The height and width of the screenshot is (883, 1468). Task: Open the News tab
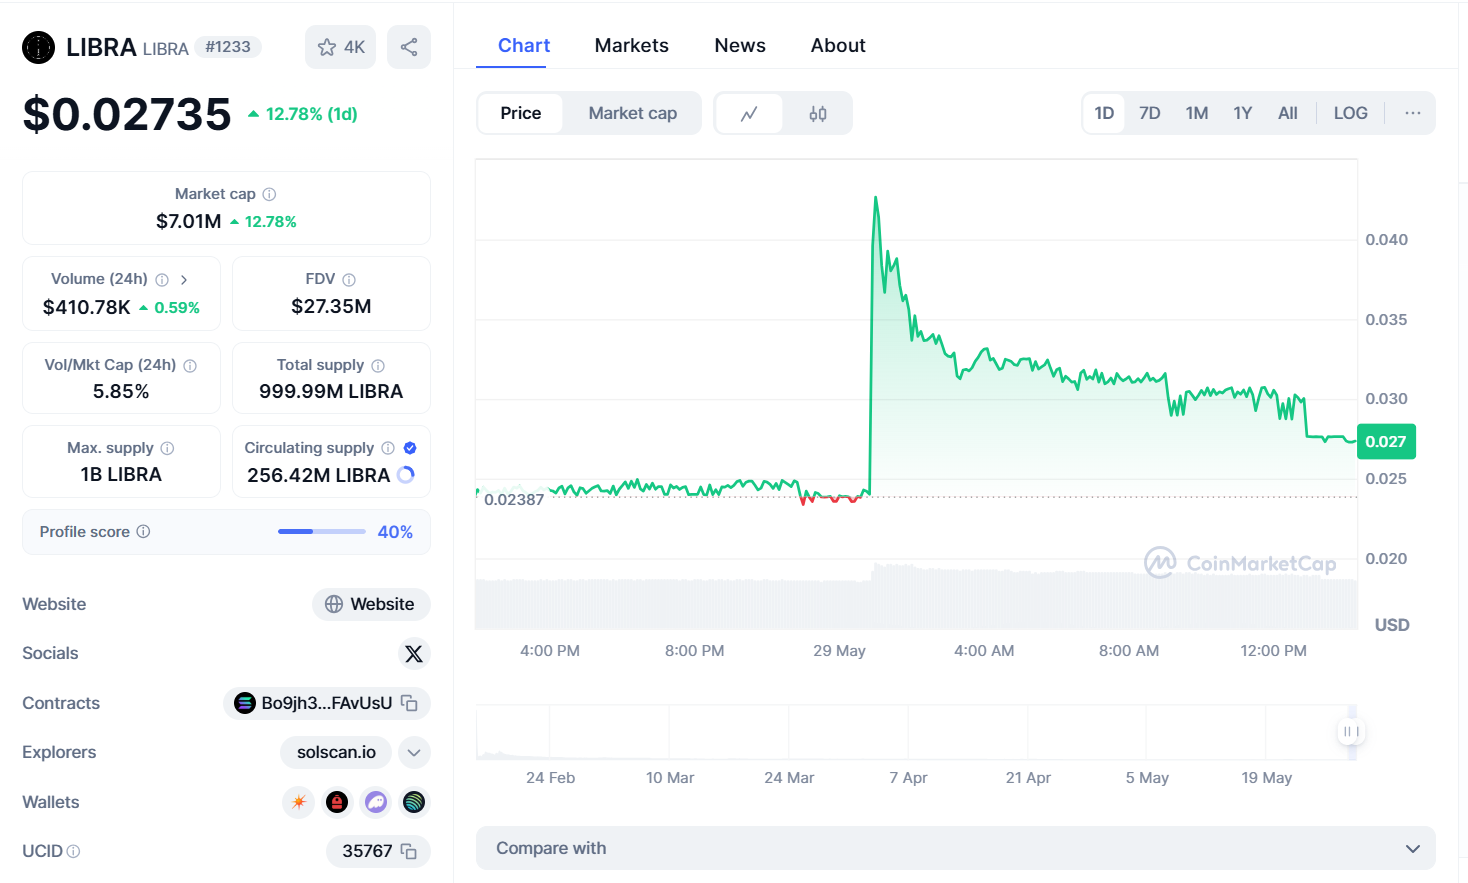[x=739, y=46]
